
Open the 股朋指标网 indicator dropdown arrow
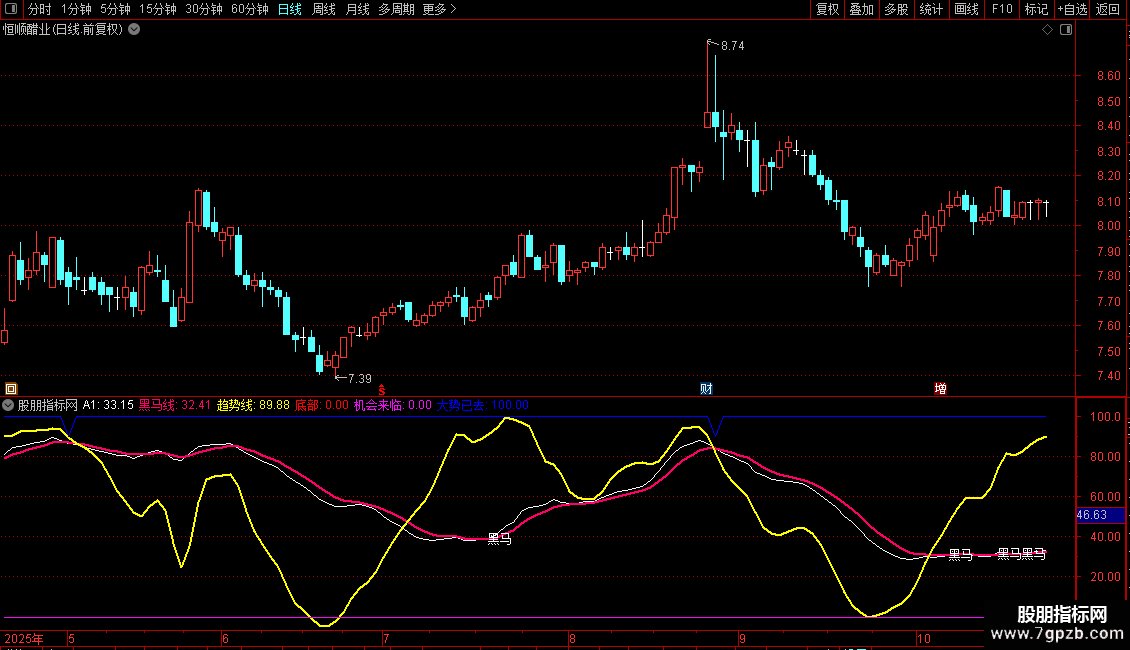click(x=9, y=405)
